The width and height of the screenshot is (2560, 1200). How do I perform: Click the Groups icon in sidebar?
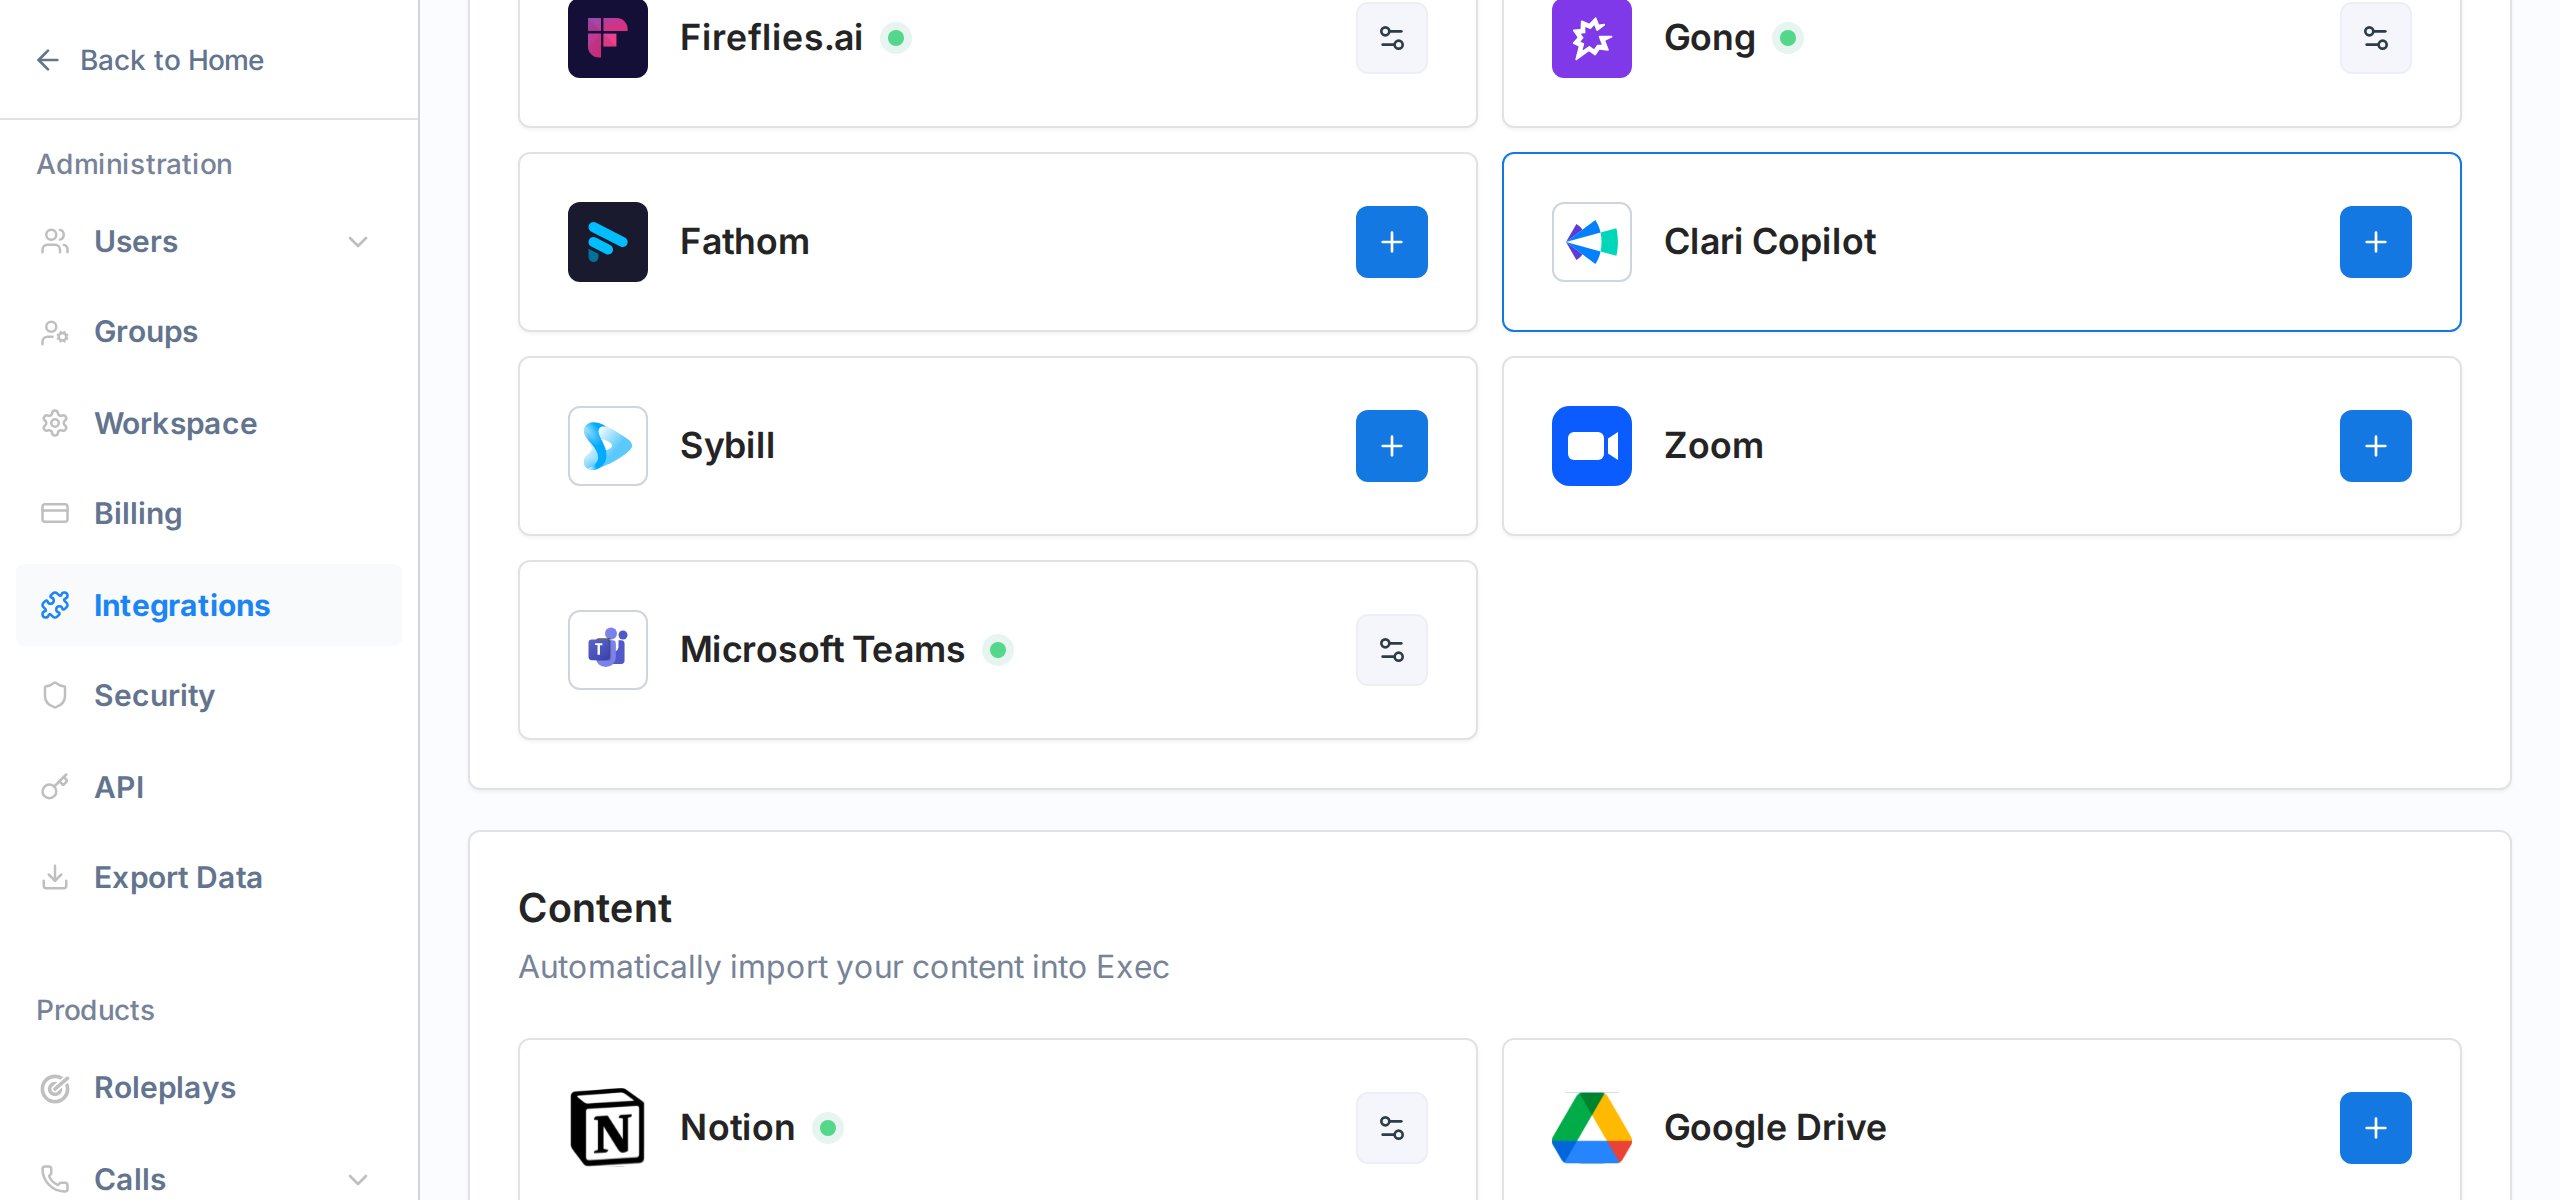(55, 332)
